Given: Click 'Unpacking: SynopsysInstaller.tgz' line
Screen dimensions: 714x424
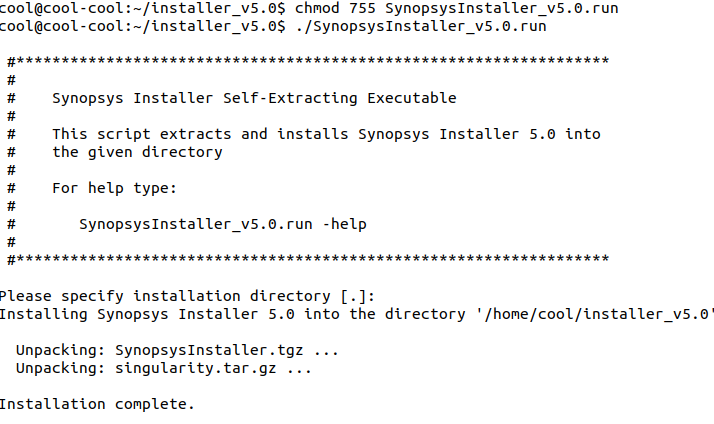Looking at the screenshot, I should (178, 351).
